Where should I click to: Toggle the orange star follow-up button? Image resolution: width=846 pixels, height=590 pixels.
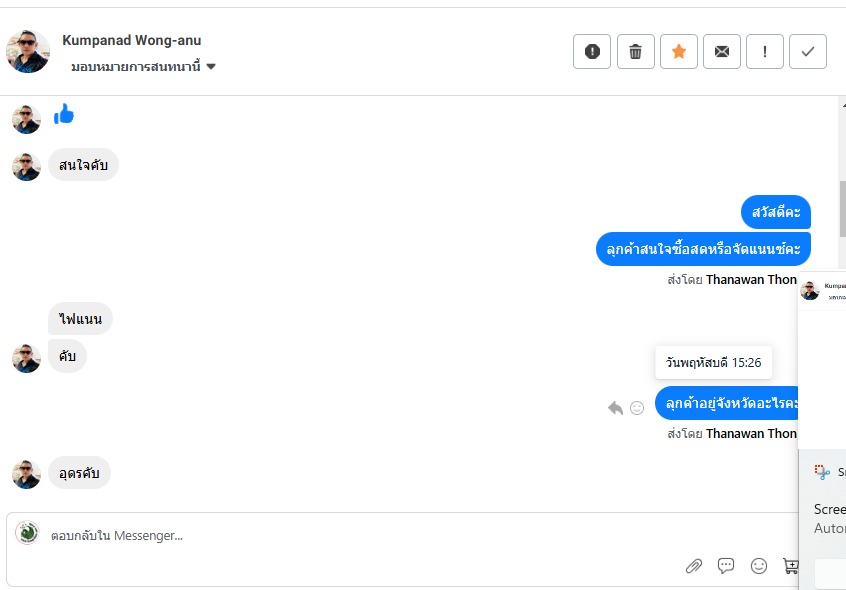tap(679, 52)
